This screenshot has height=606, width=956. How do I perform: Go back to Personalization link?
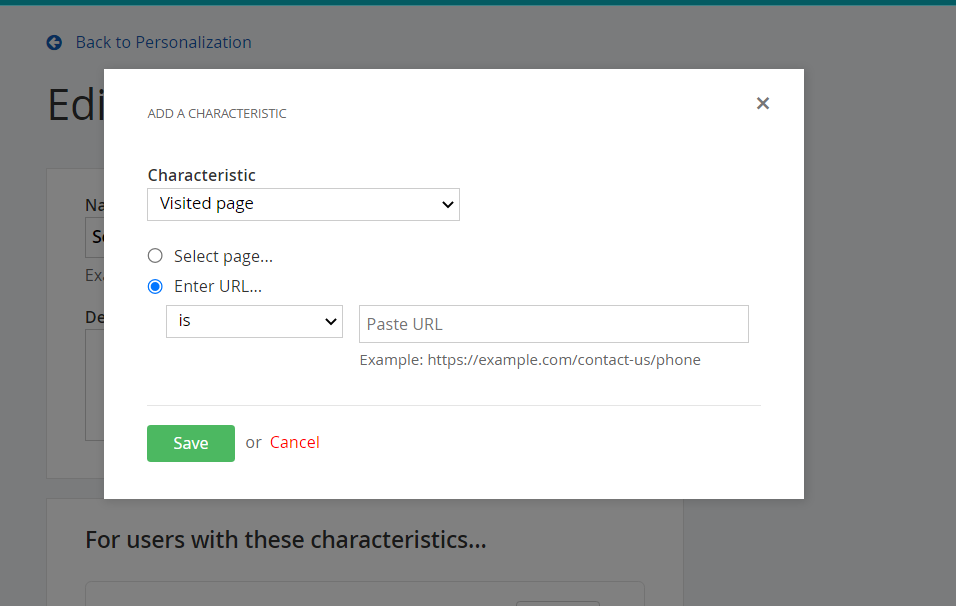[x=163, y=42]
